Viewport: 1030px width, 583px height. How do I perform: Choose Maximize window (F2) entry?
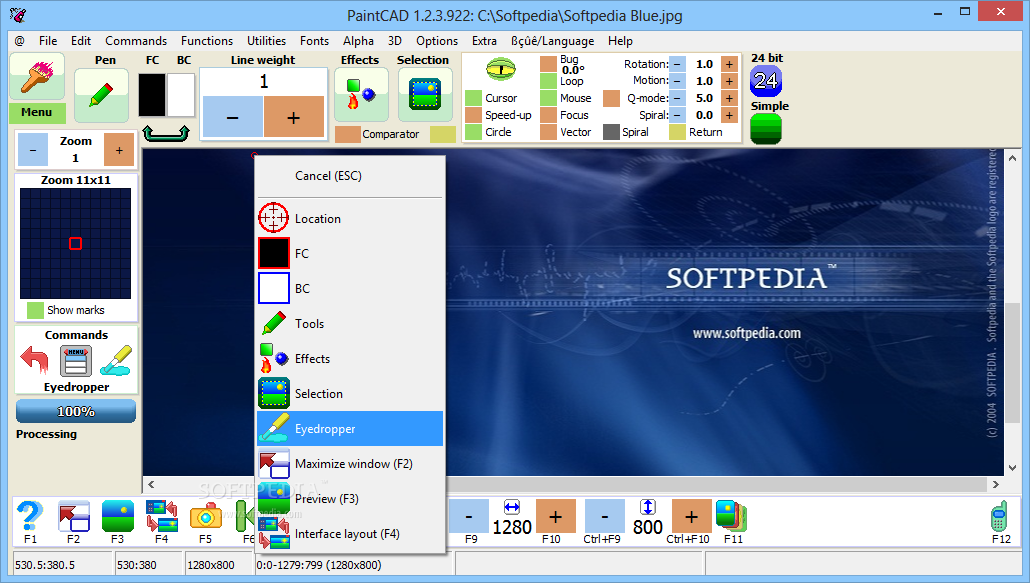(350, 464)
